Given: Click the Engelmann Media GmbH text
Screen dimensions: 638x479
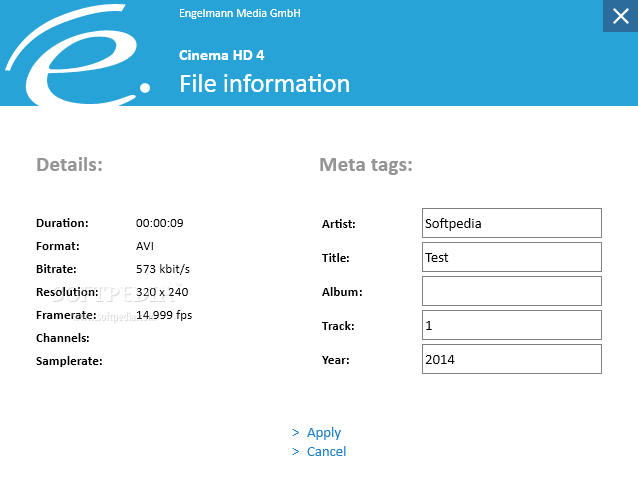Looking at the screenshot, I should click(240, 13).
